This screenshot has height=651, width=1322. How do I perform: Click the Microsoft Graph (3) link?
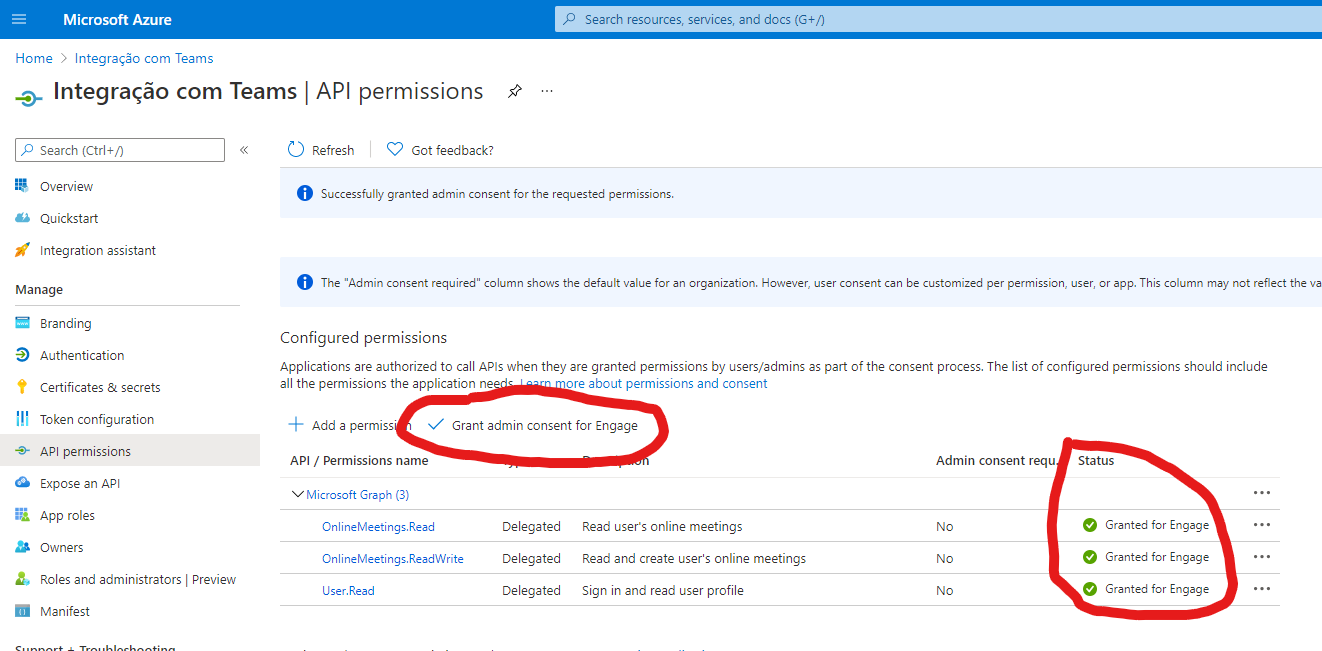(x=357, y=494)
